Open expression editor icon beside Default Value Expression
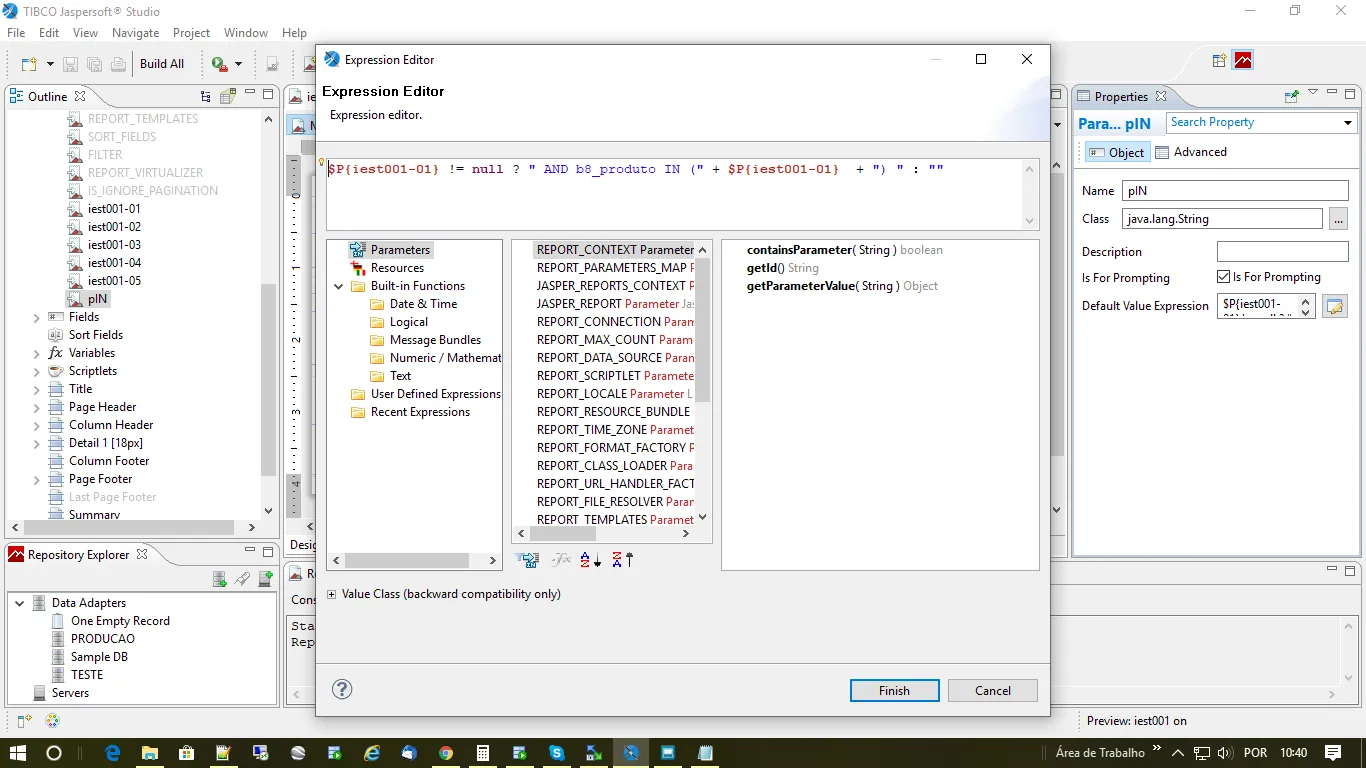Screen dimensions: 1366x768 click(x=1334, y=306)
